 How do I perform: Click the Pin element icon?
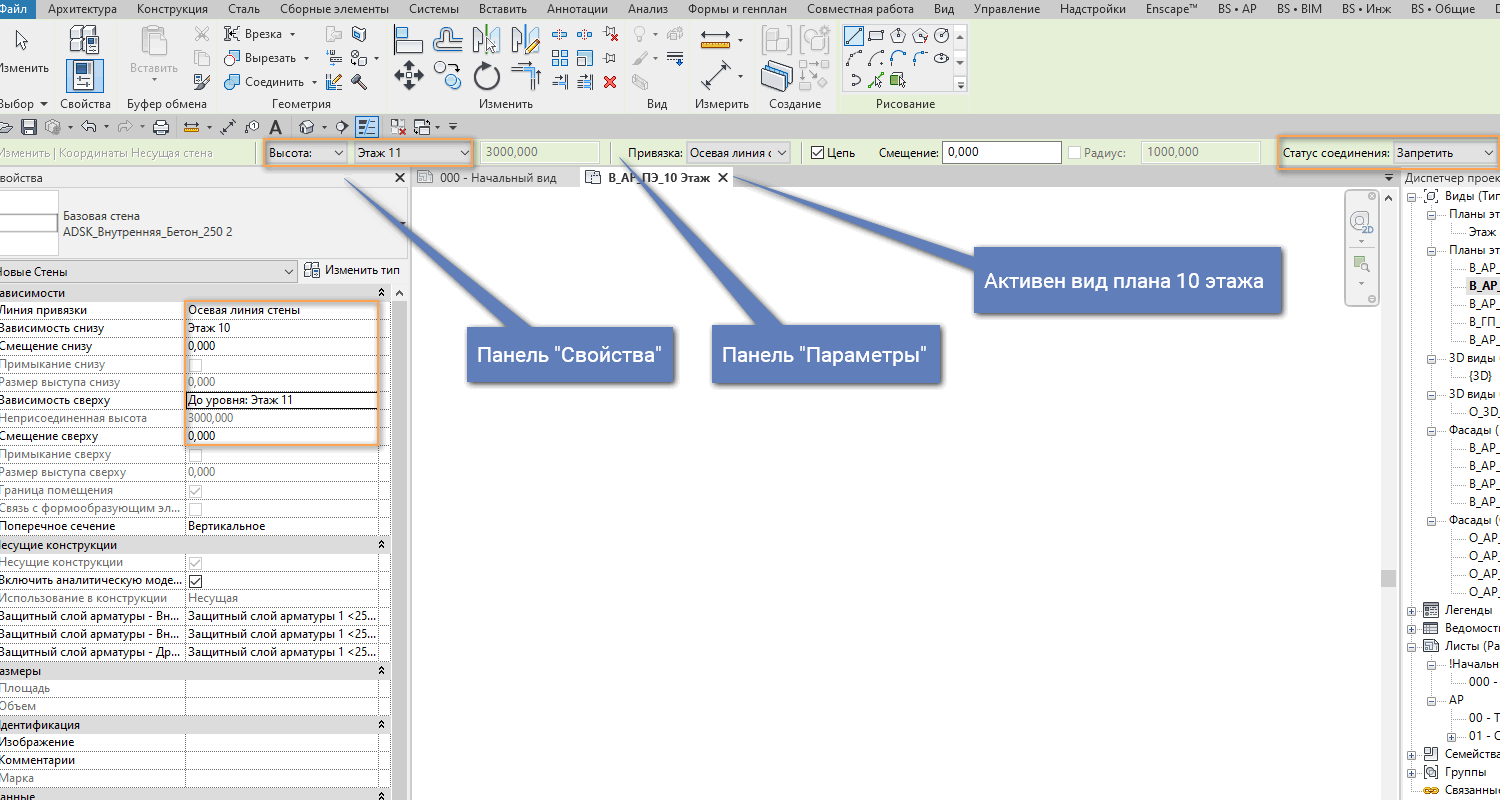pos(611,58)
